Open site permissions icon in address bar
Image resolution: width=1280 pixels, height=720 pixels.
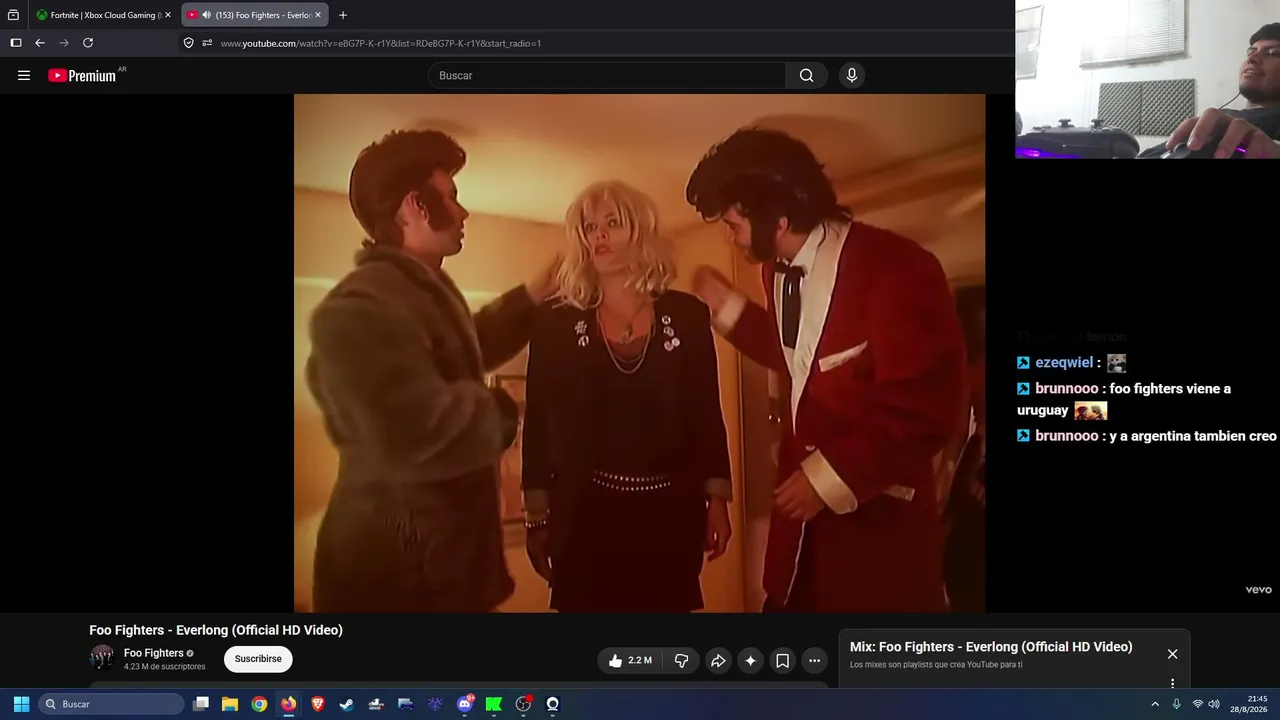pos(207,43)
